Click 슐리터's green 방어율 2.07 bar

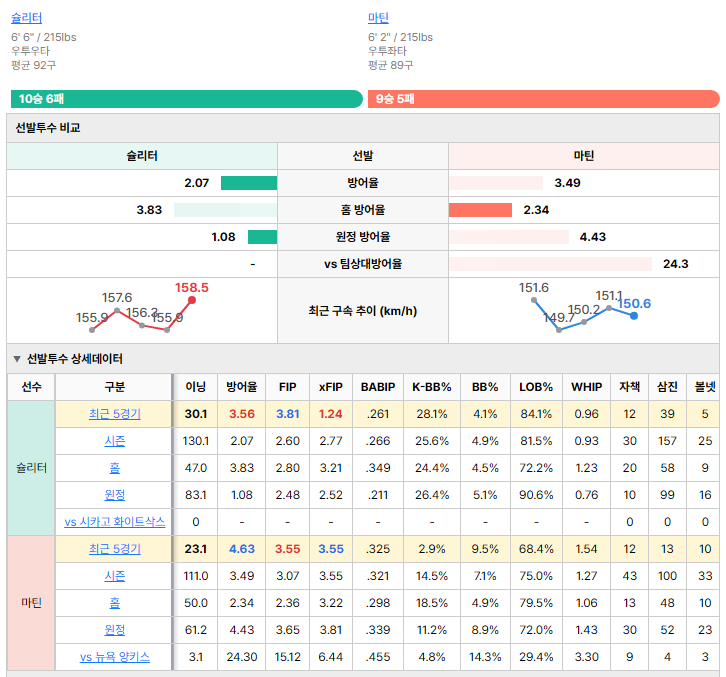(x=249, y=183)
